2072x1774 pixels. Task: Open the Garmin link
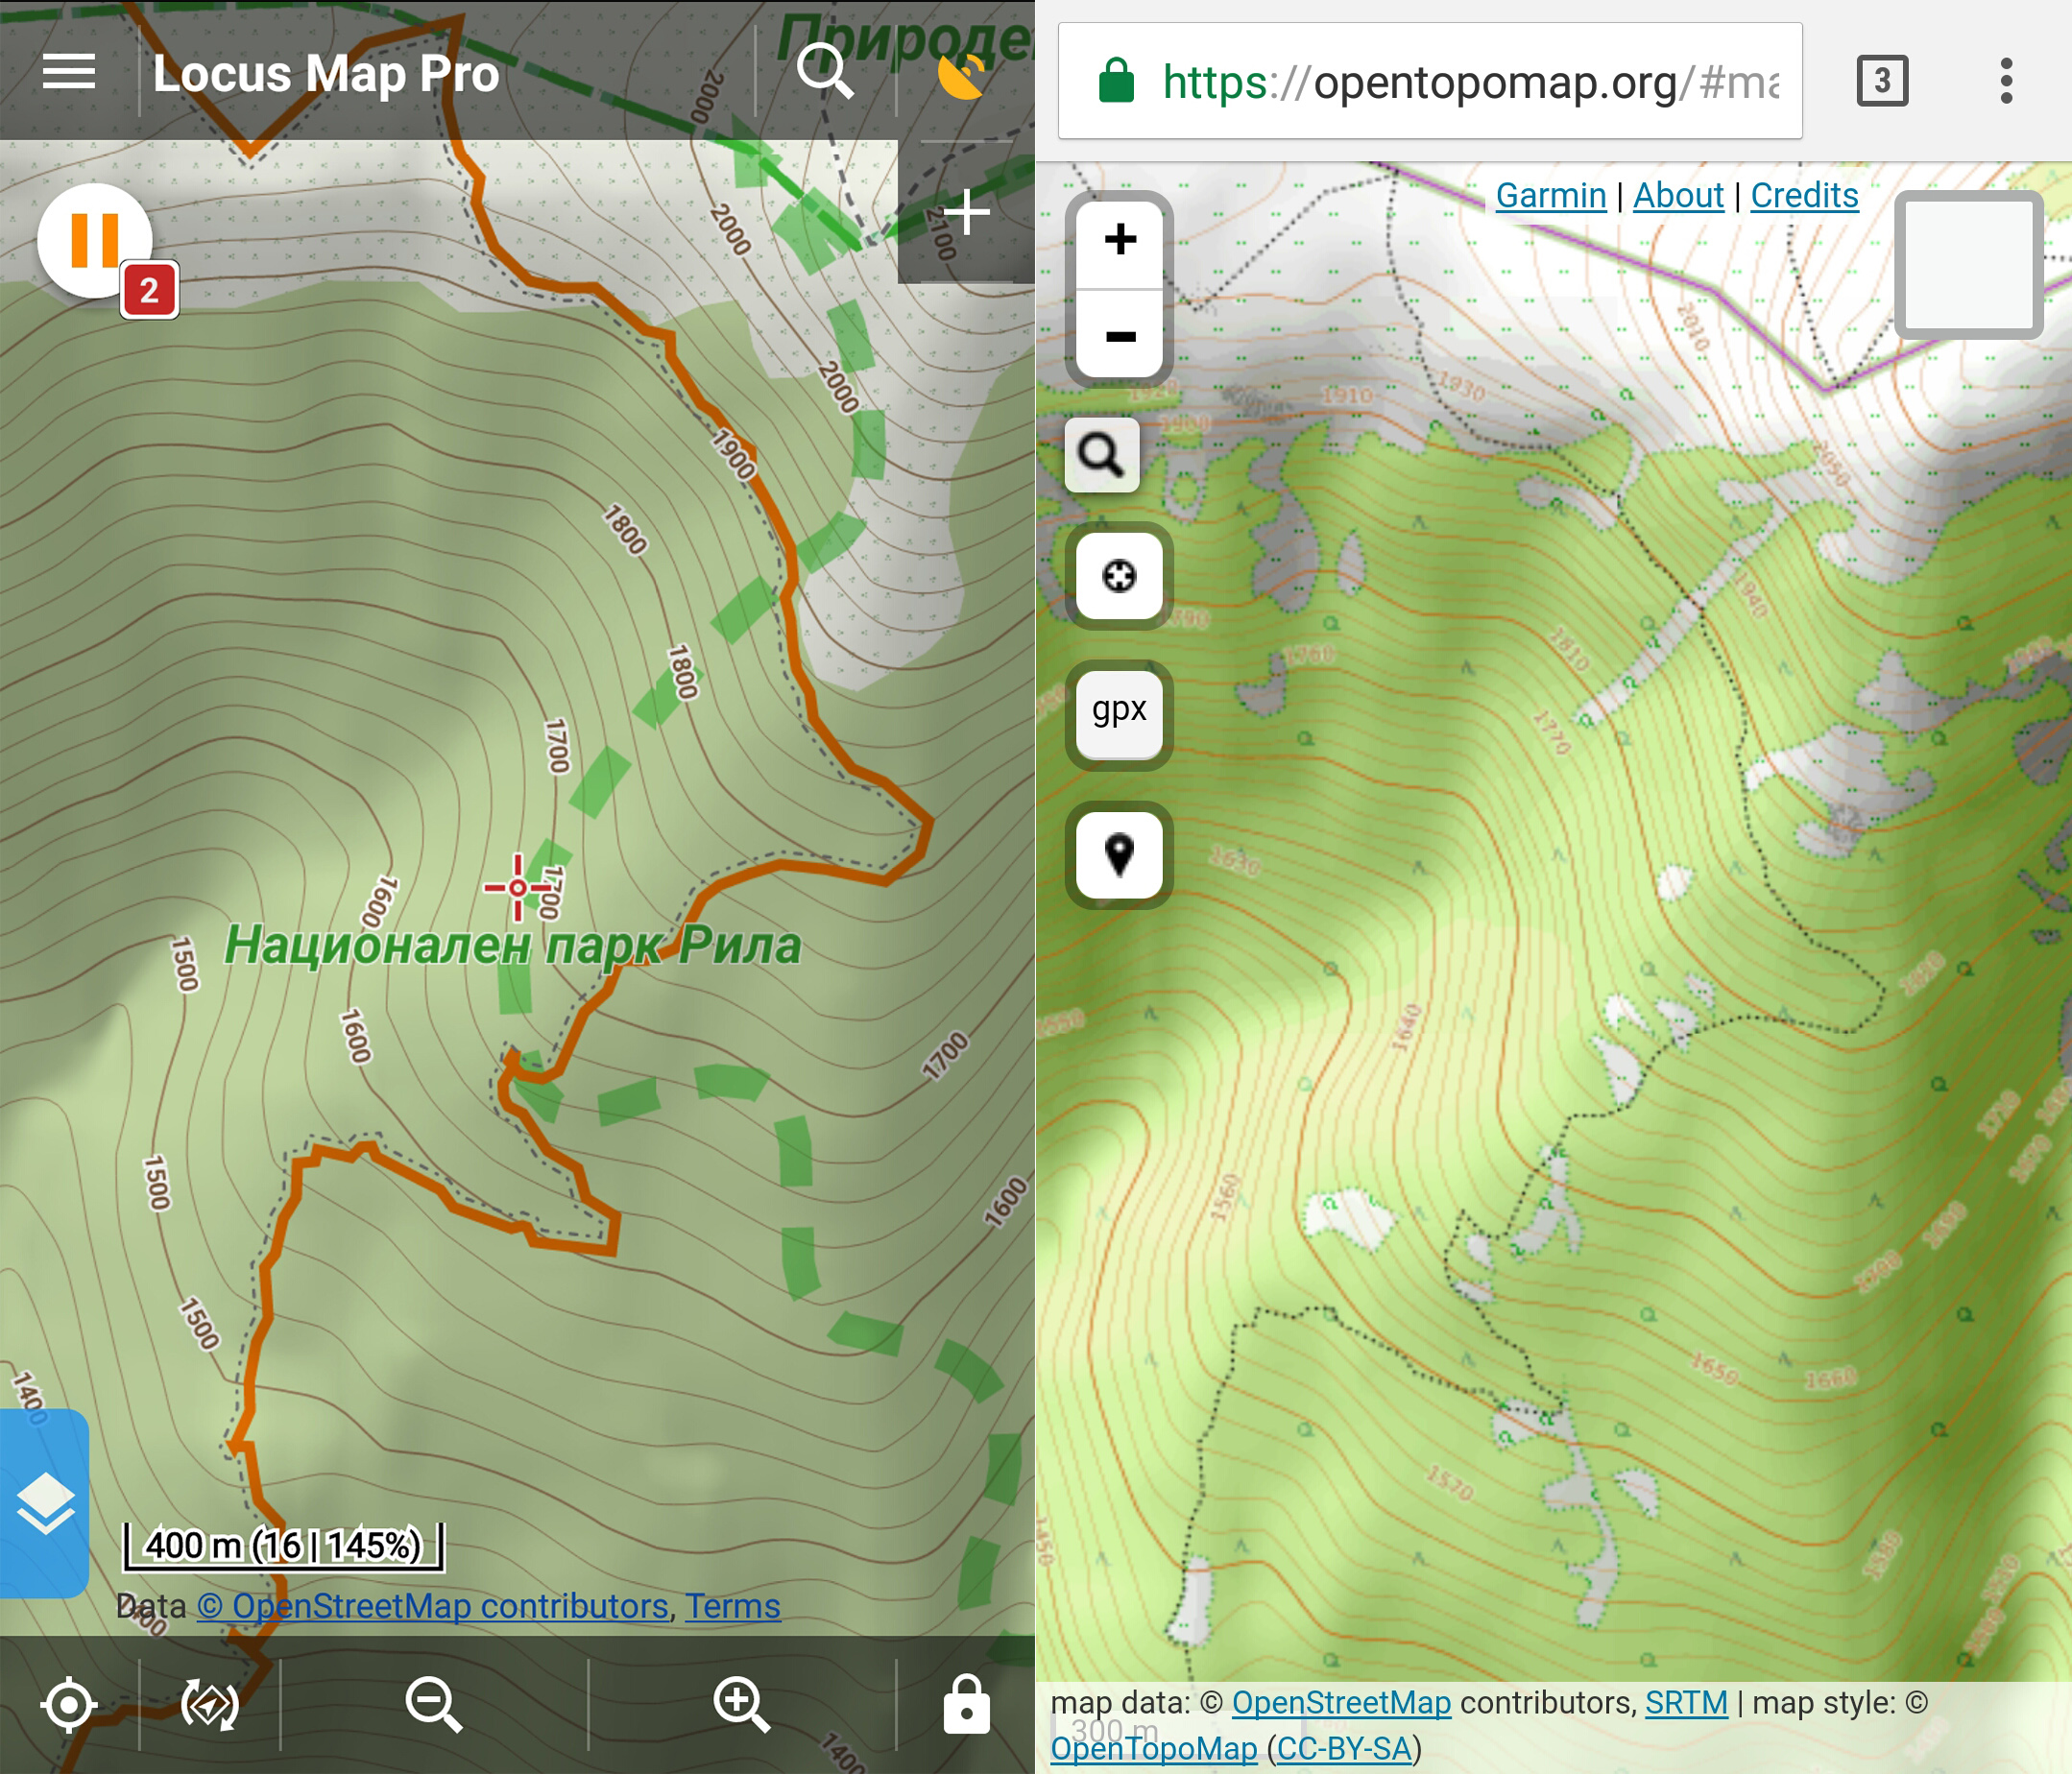pos(1550,195)
